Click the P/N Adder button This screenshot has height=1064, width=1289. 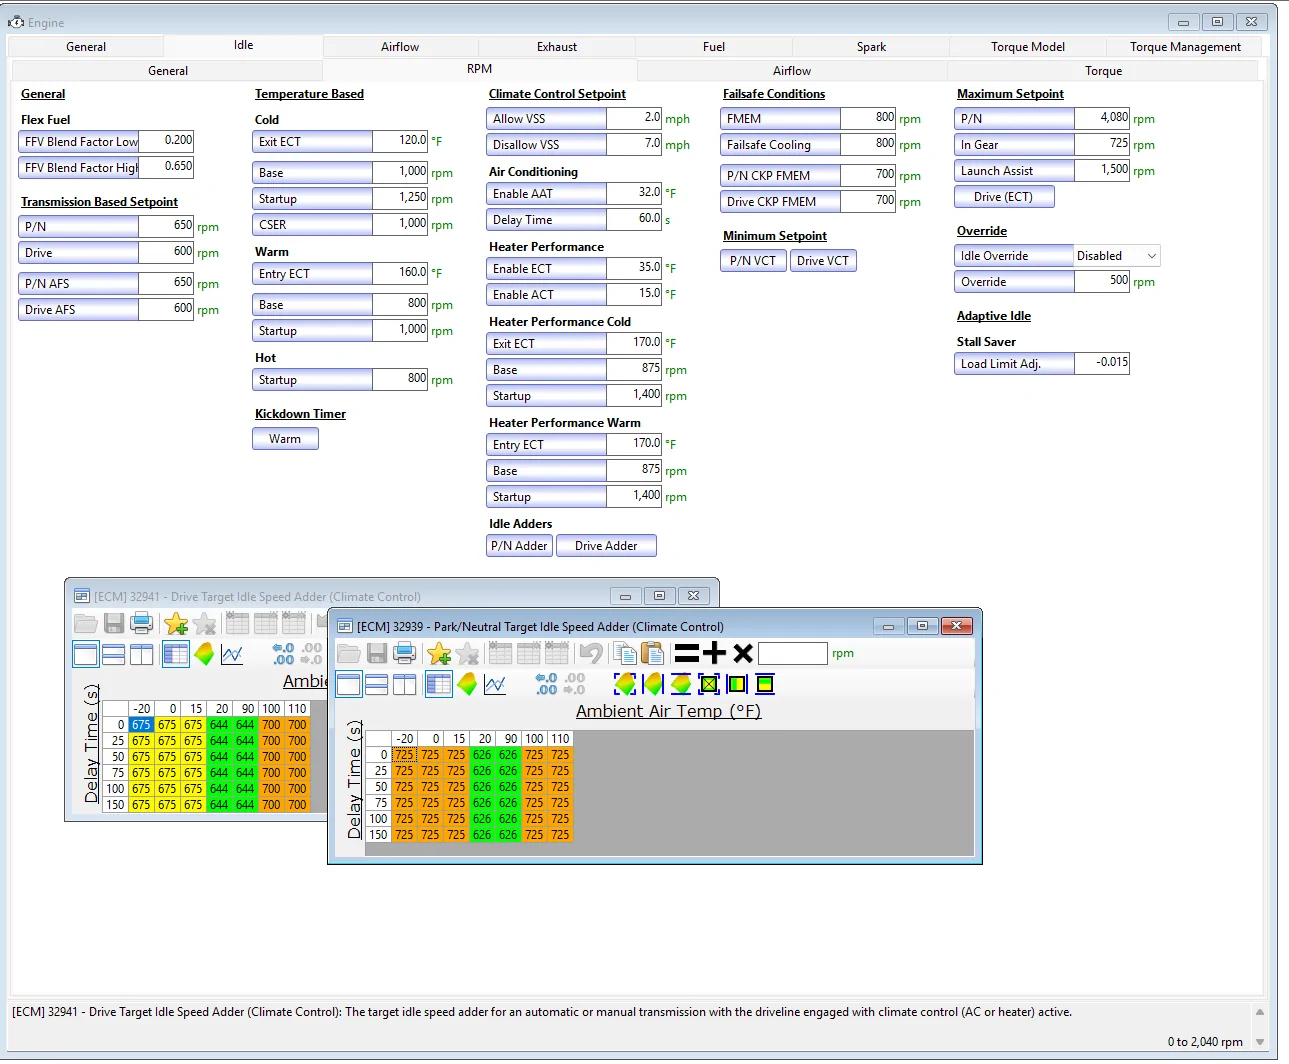pos(519,546)
